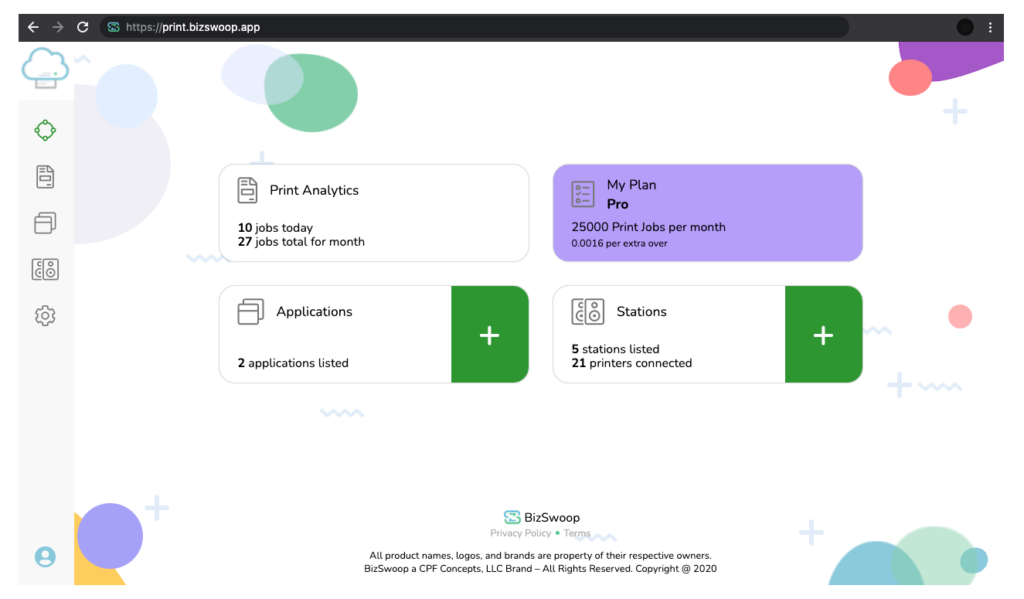Open the Applications card title
This screenshot has height=599, width=1024.
314,312
